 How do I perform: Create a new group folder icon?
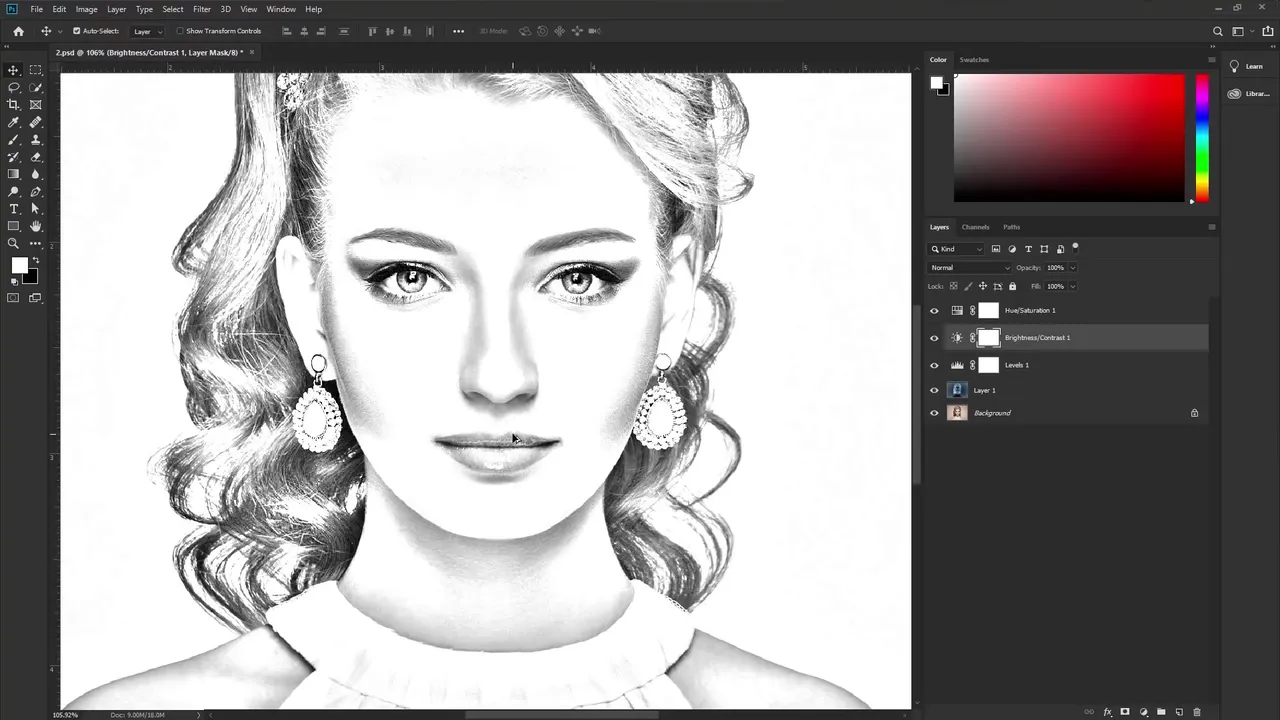click(x=1161, y=712)
